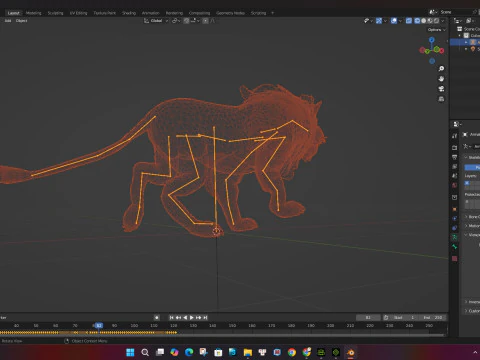This screenshot has width=480, height=360.
Task: Toggle proportional editing button
Action: click(206, 21)
